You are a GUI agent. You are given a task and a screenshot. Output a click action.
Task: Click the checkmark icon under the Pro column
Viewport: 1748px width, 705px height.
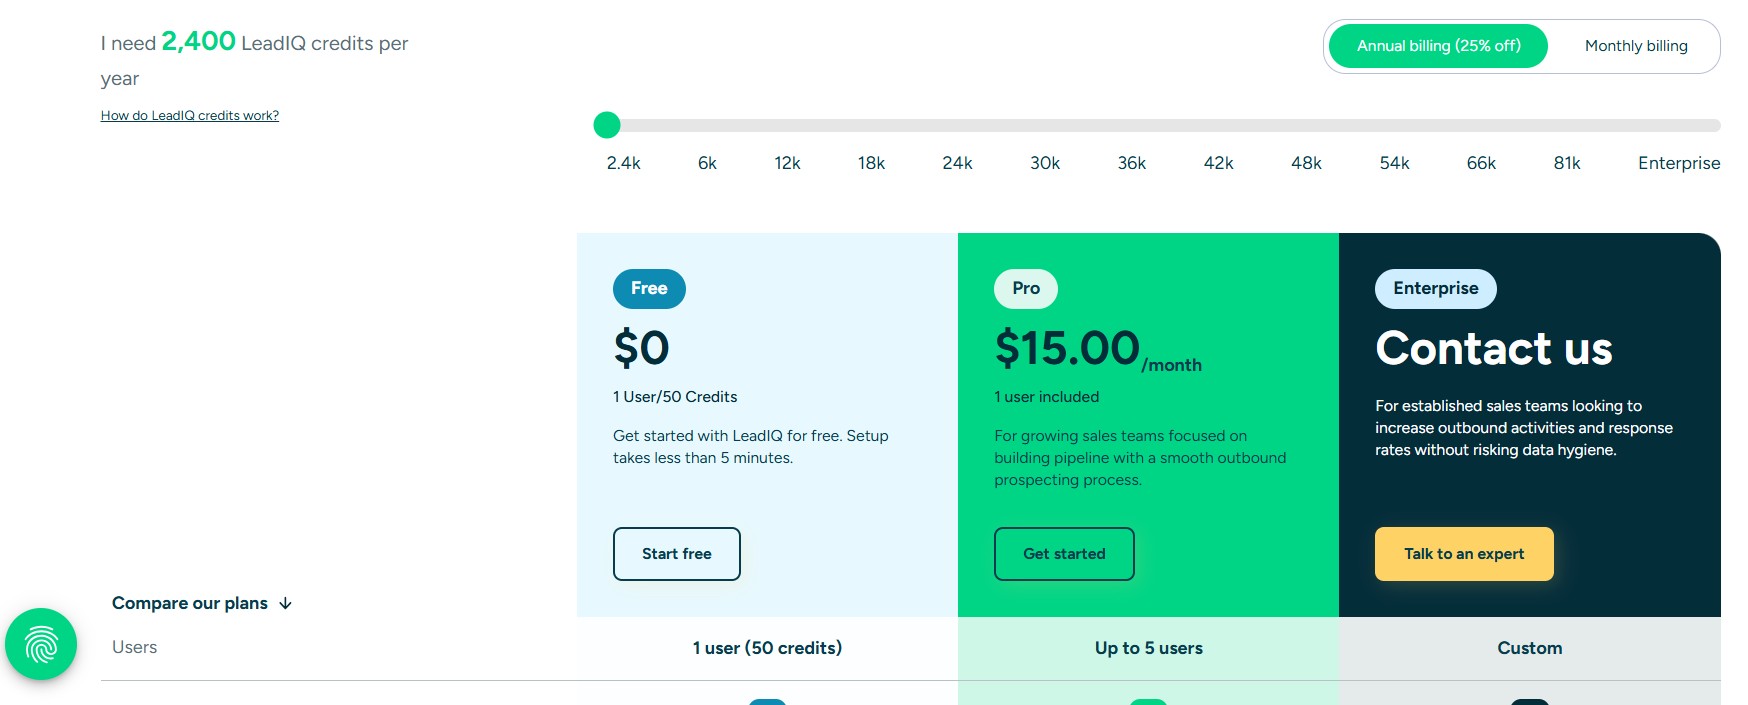1147,700
